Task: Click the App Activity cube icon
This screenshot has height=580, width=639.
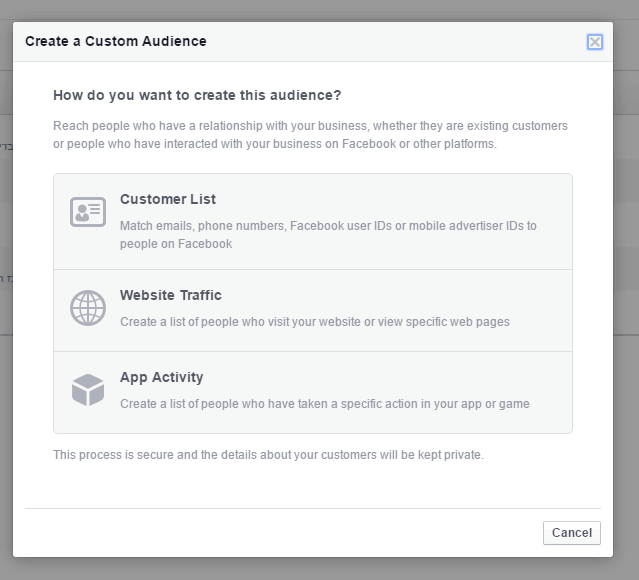Action: pos(88,390)
